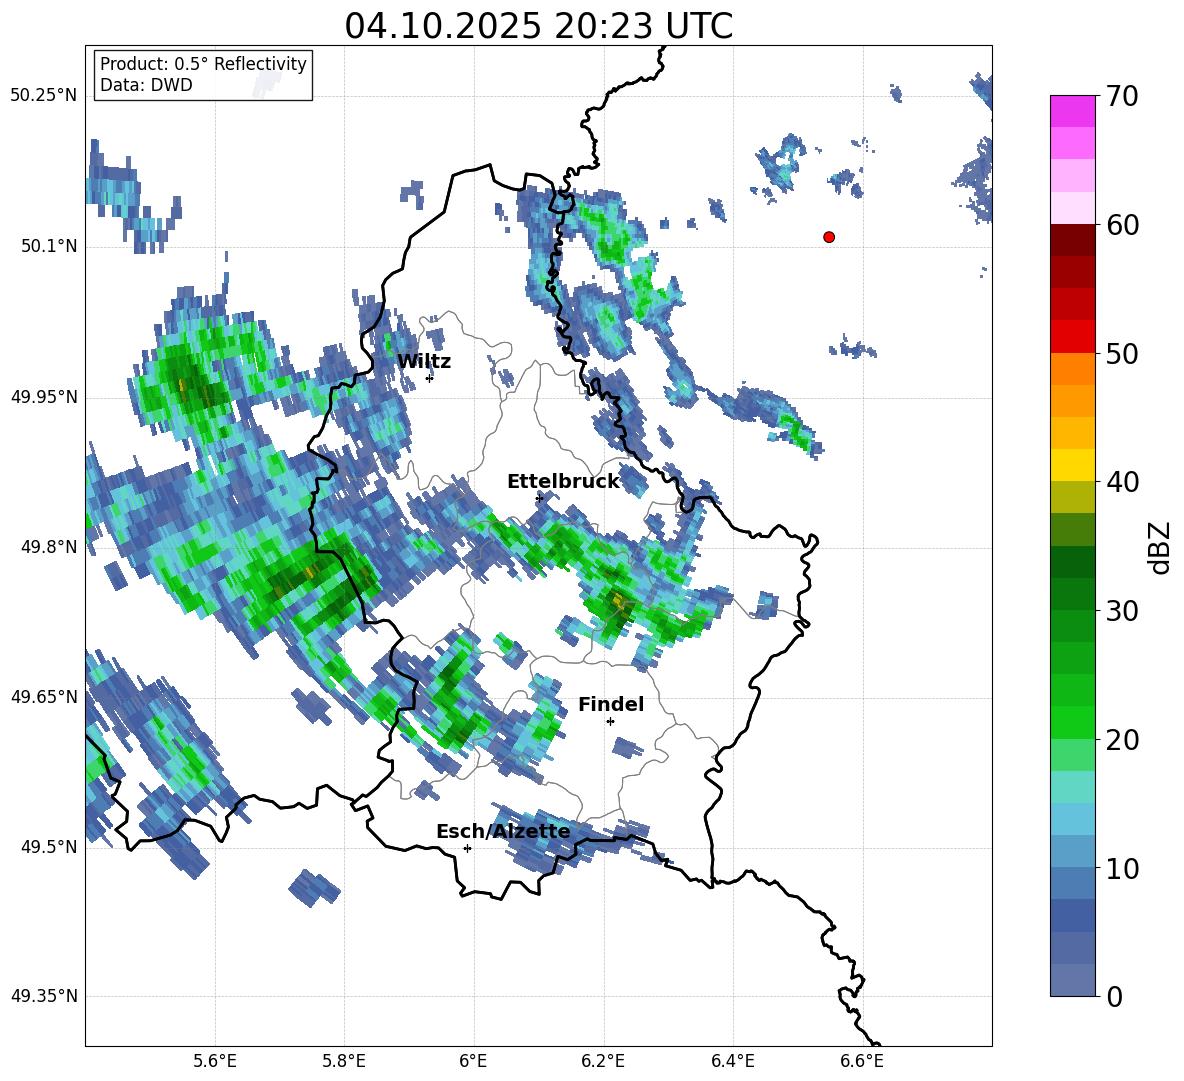
Task: Click the colorbar value 0
Action: [1114, 996]
